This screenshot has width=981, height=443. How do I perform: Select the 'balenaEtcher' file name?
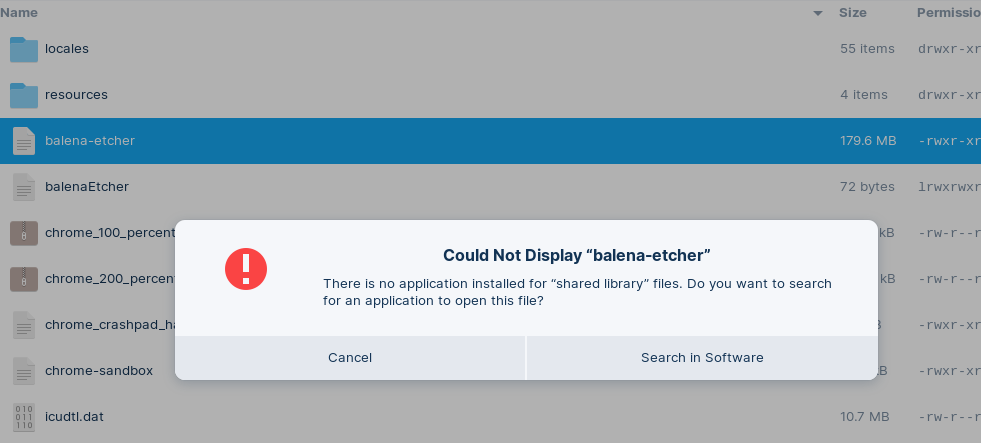[87, 187]
